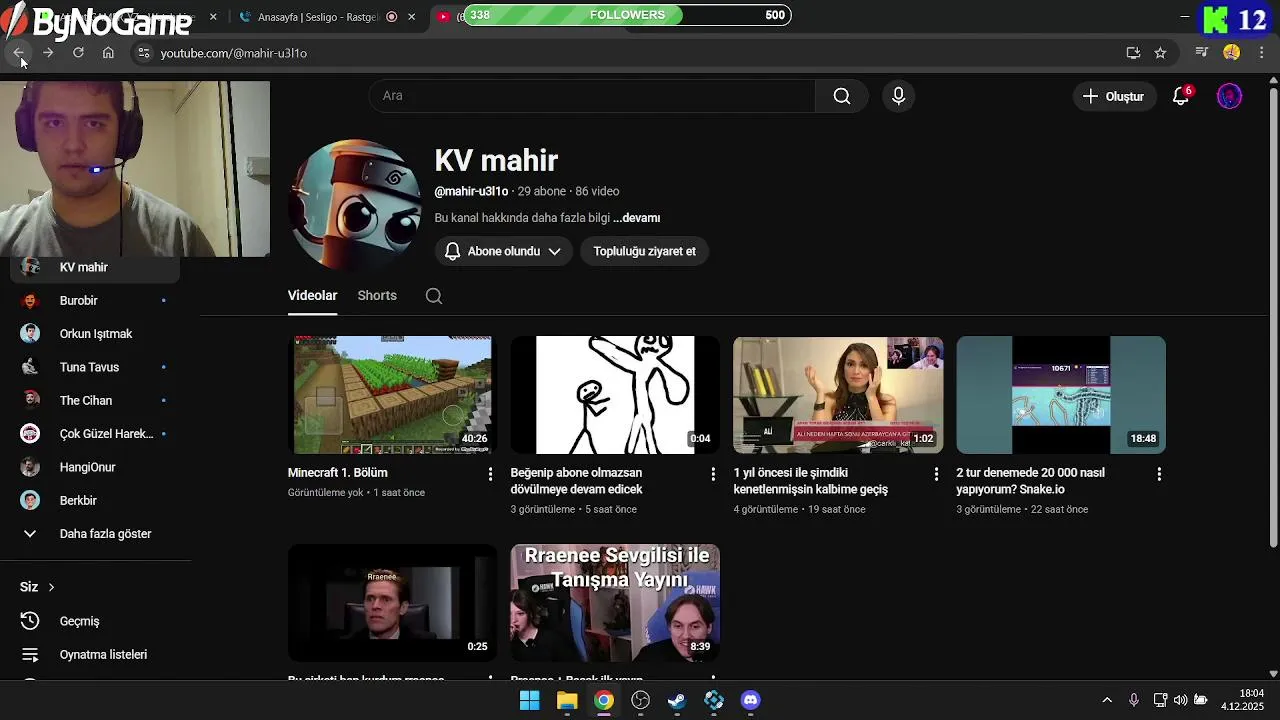Screen dimensions: 1280x720
Task: Close the Anasayfa Sesligo tab
Action: pyautogui.click(x=411, y=17)
